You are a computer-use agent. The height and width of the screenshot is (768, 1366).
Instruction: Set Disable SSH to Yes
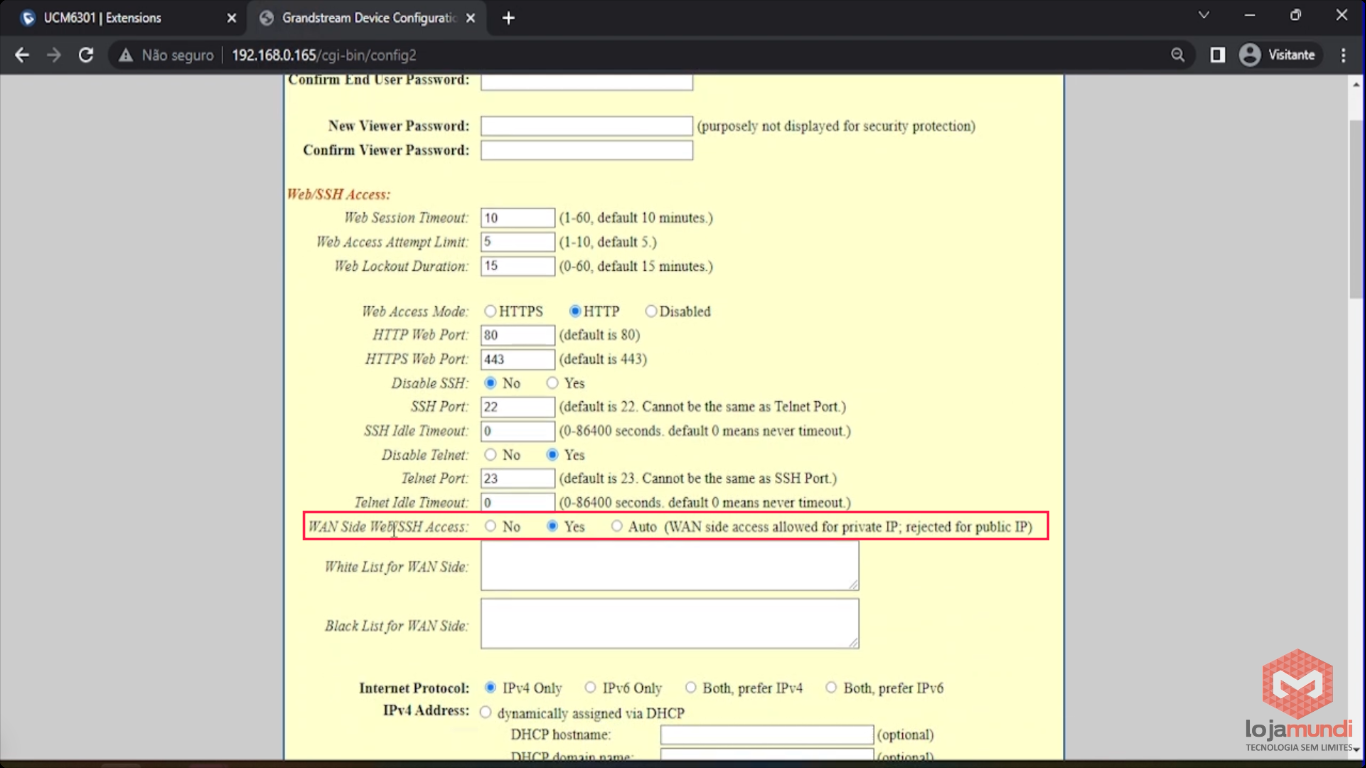(x=552, y=383)
